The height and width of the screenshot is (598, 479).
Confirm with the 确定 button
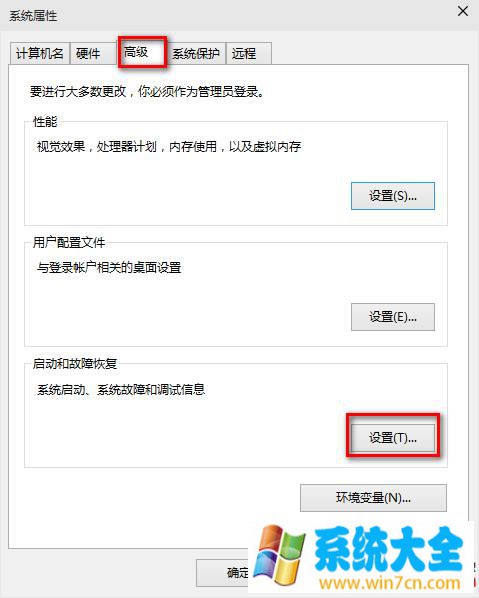[222, 573]
